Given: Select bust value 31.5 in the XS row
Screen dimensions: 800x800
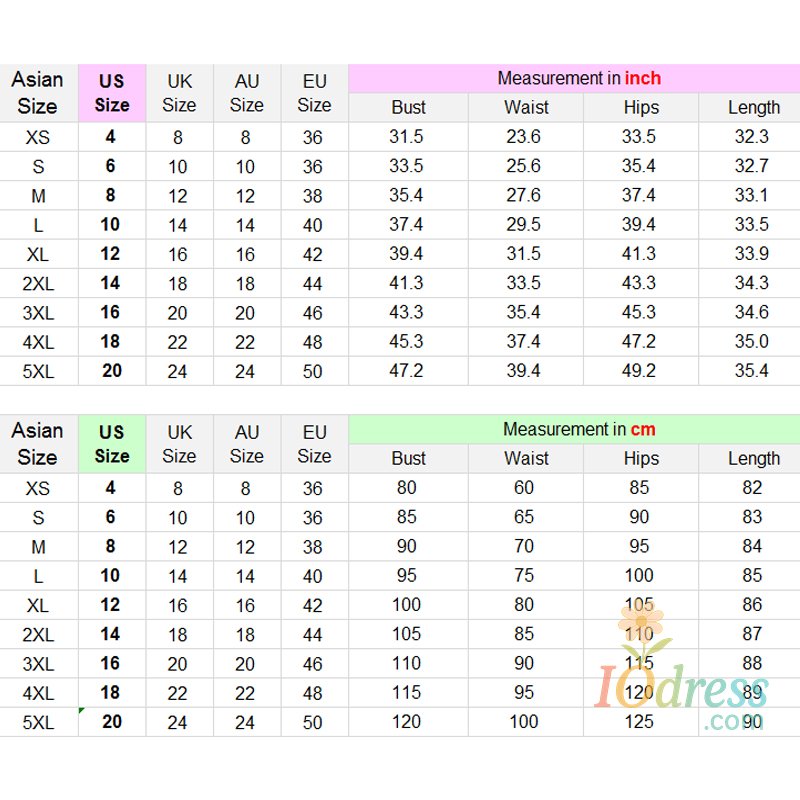Looking at the screenshot, I should 406,137.
